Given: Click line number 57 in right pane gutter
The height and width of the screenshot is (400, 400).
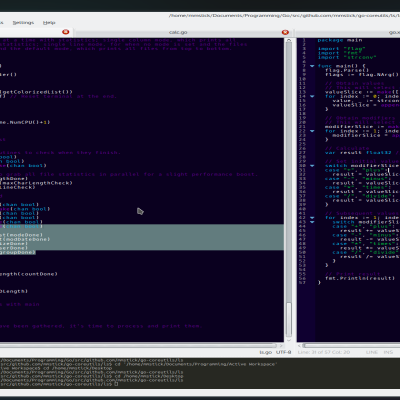Looking at the screenshot, I should pos(302,283).
